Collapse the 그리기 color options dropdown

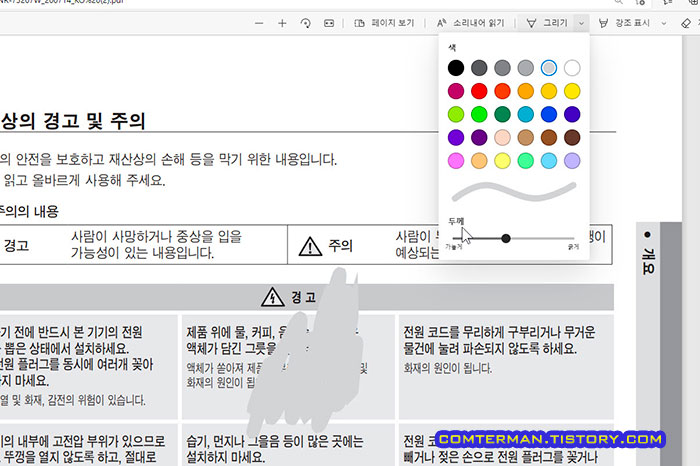581,23
